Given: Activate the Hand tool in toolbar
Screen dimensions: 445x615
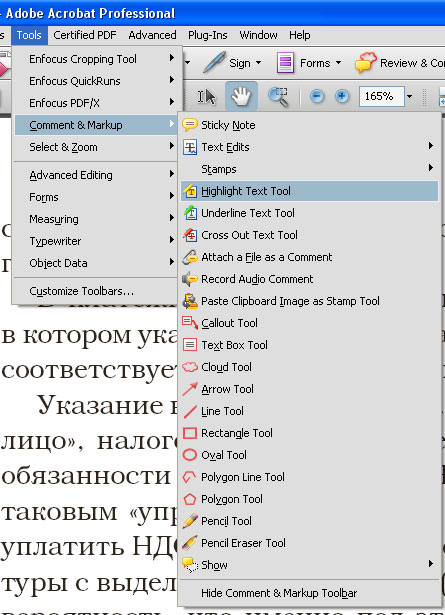Looking at the screenshot, I should 241,96.
